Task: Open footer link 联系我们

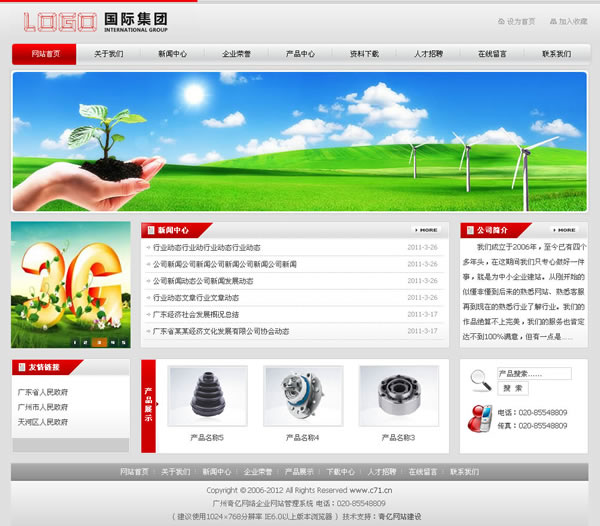Action: 464,472
